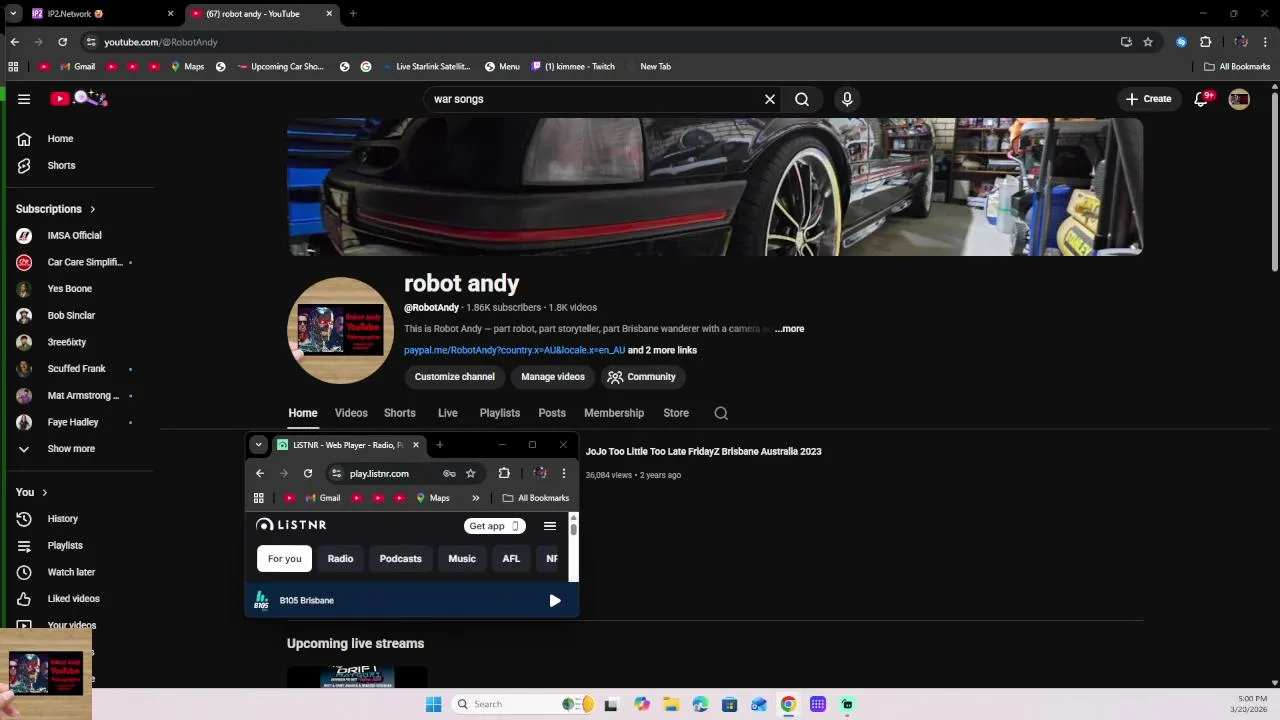Open the channel Membership tab
The image size is (1280, 720).
point(614,413)
